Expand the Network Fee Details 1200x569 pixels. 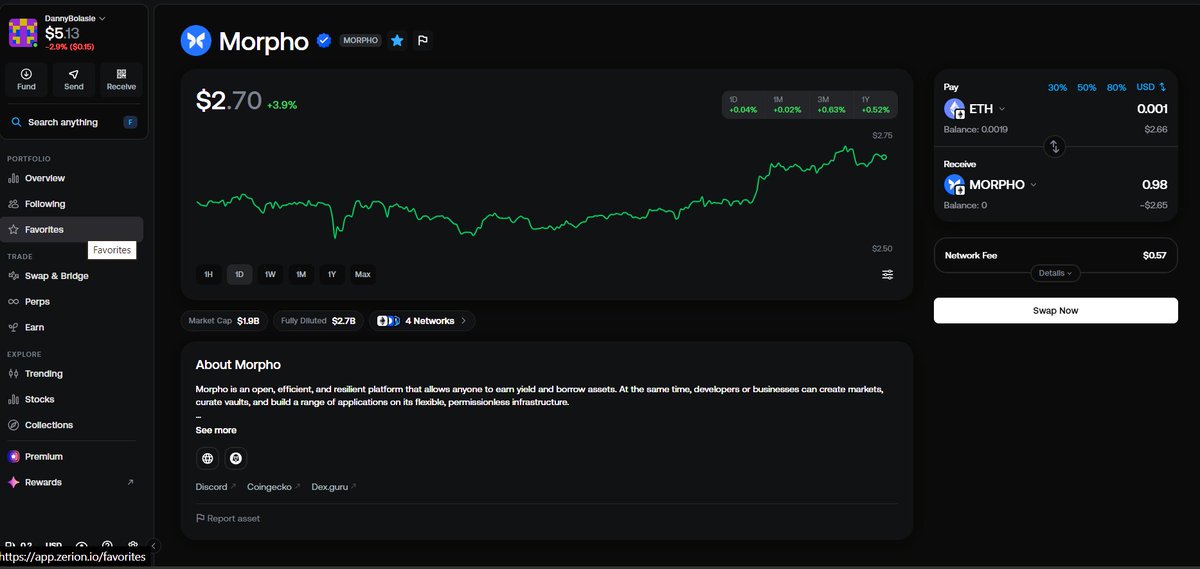pyautogui.click(x=1055, y=273)
